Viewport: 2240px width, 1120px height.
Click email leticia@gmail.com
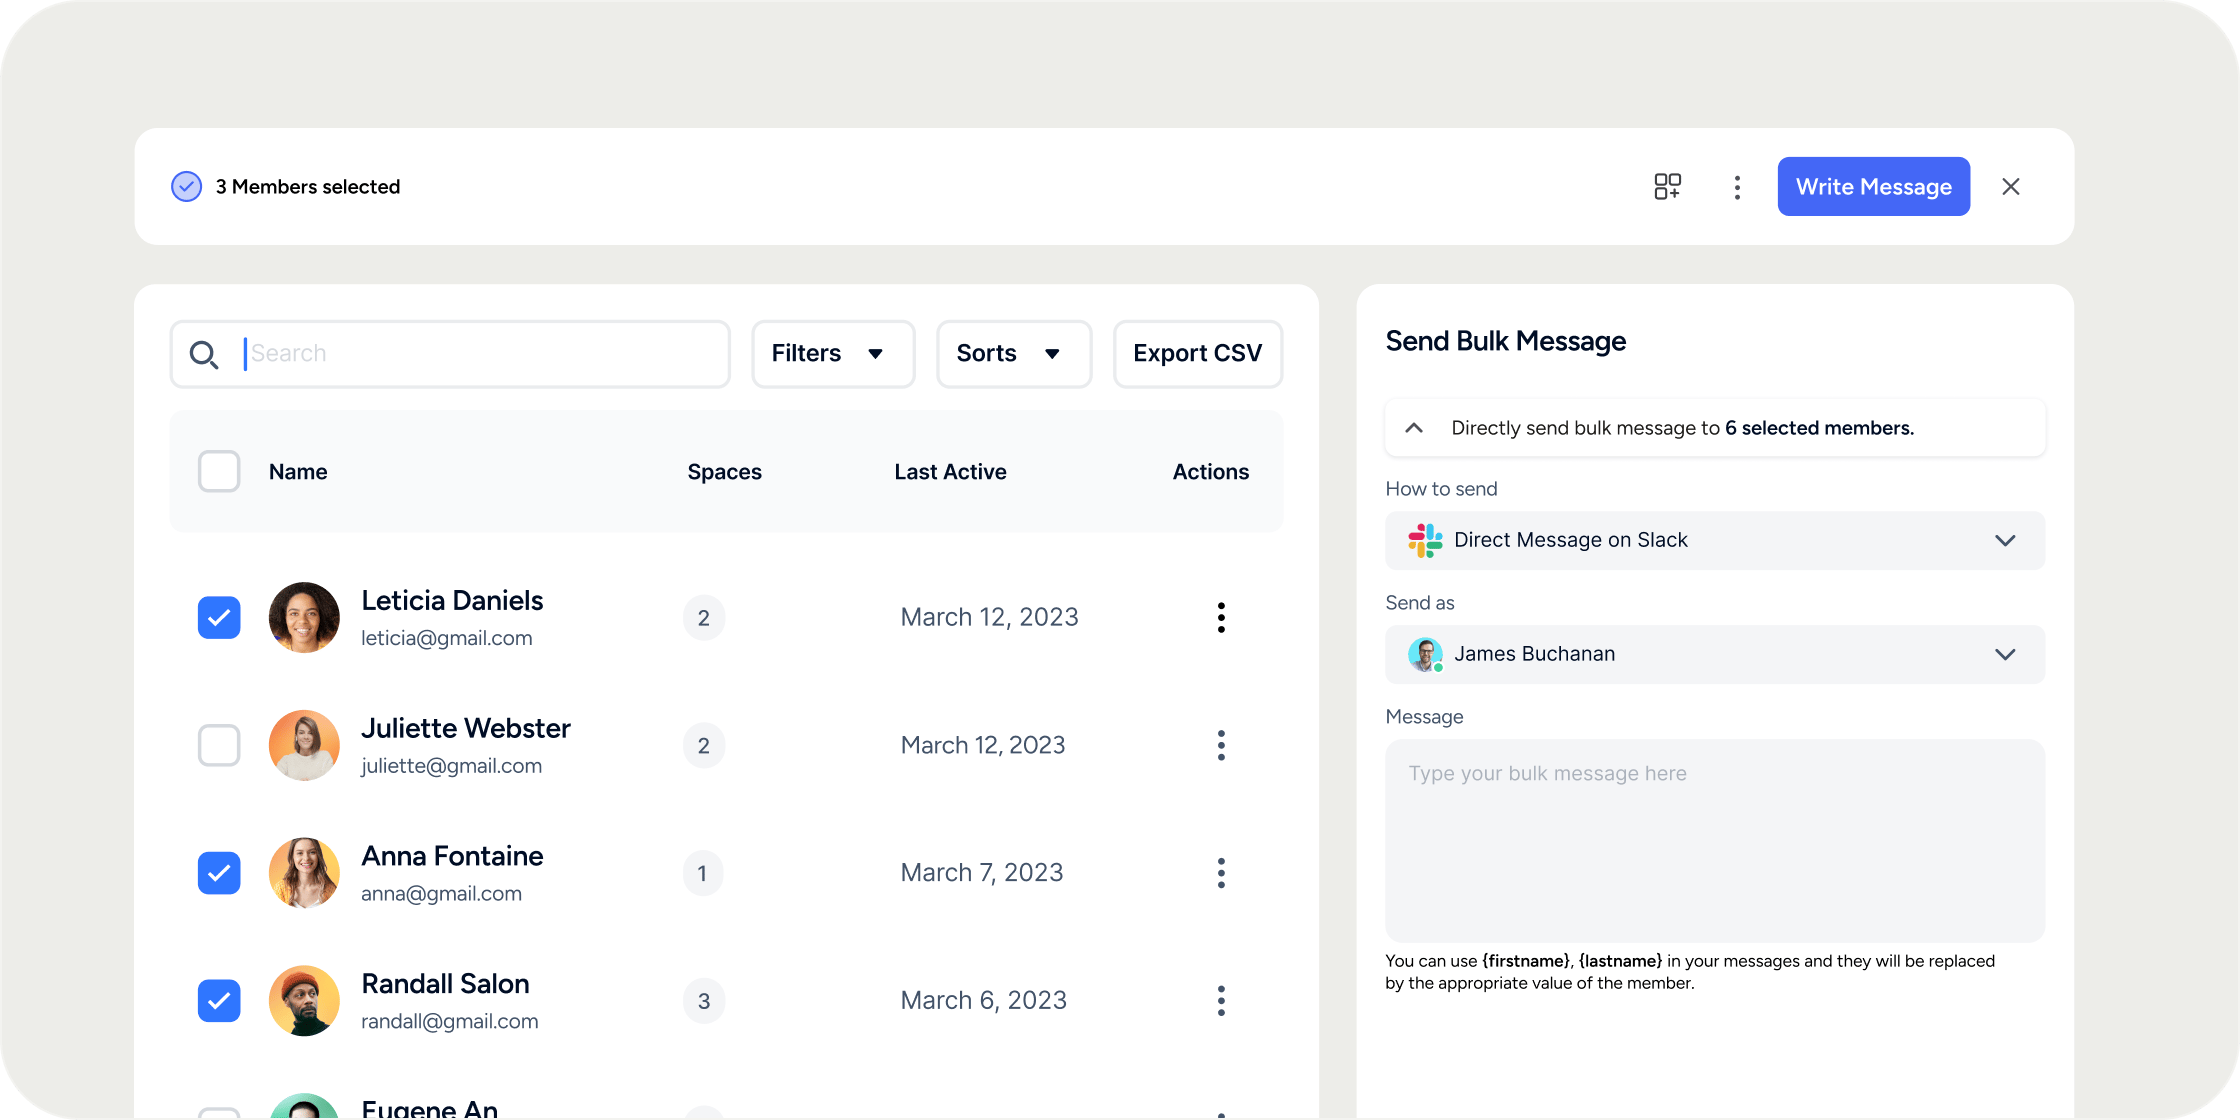tap(446, 638)
